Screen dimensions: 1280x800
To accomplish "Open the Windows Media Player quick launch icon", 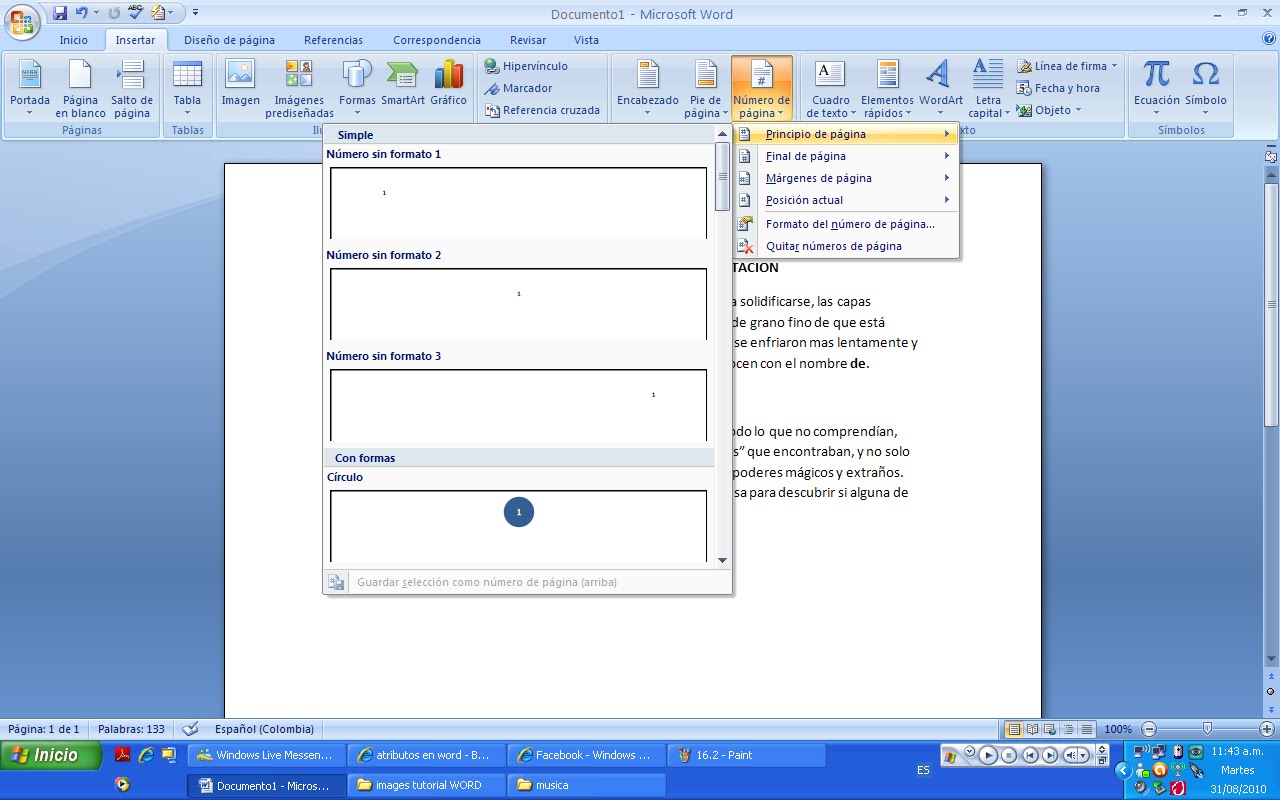I will (x=123, y=785).
